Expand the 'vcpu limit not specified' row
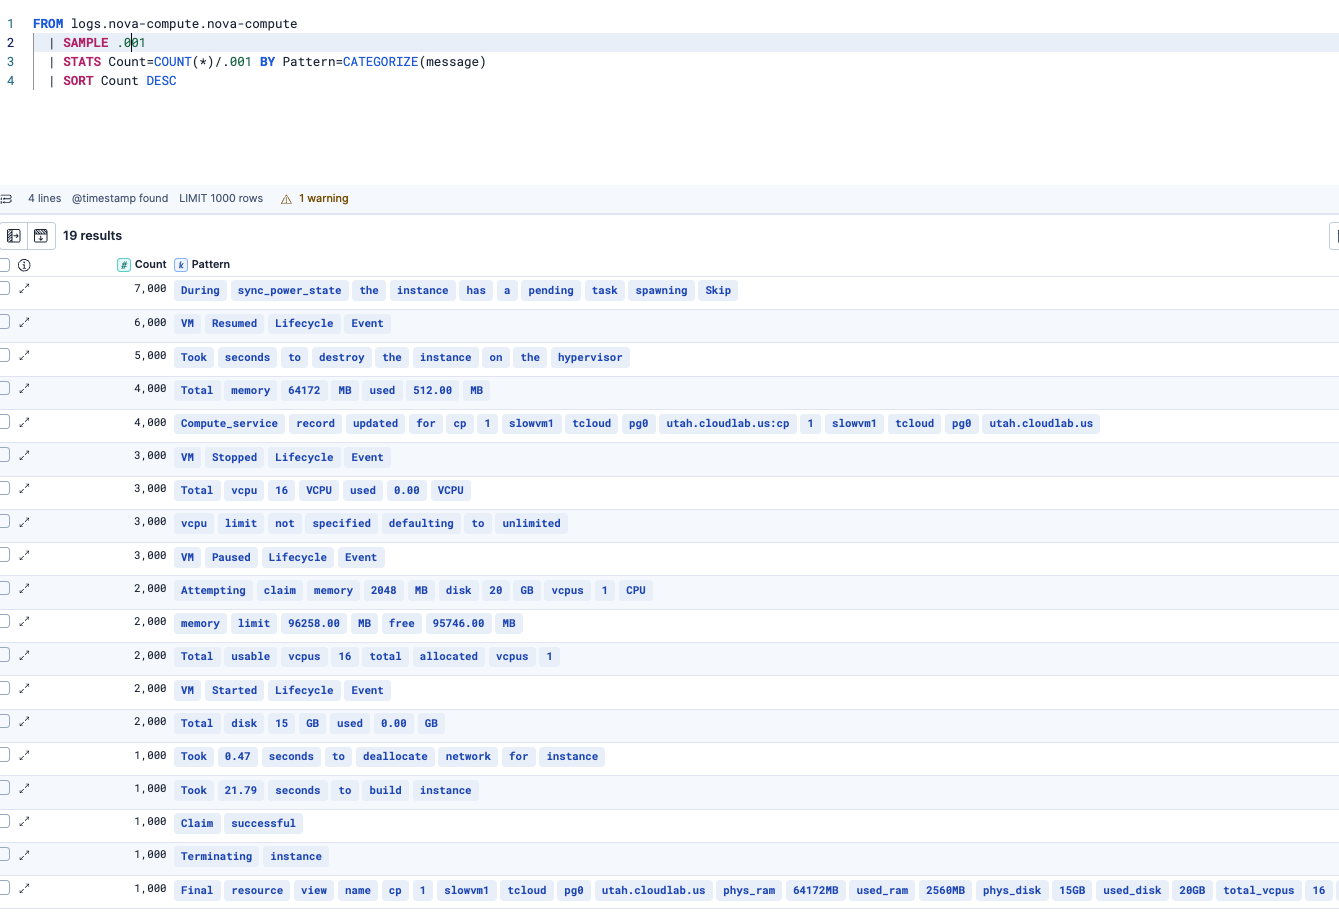The height and width of the screenshot is (924, 1339). click(25, 521)
